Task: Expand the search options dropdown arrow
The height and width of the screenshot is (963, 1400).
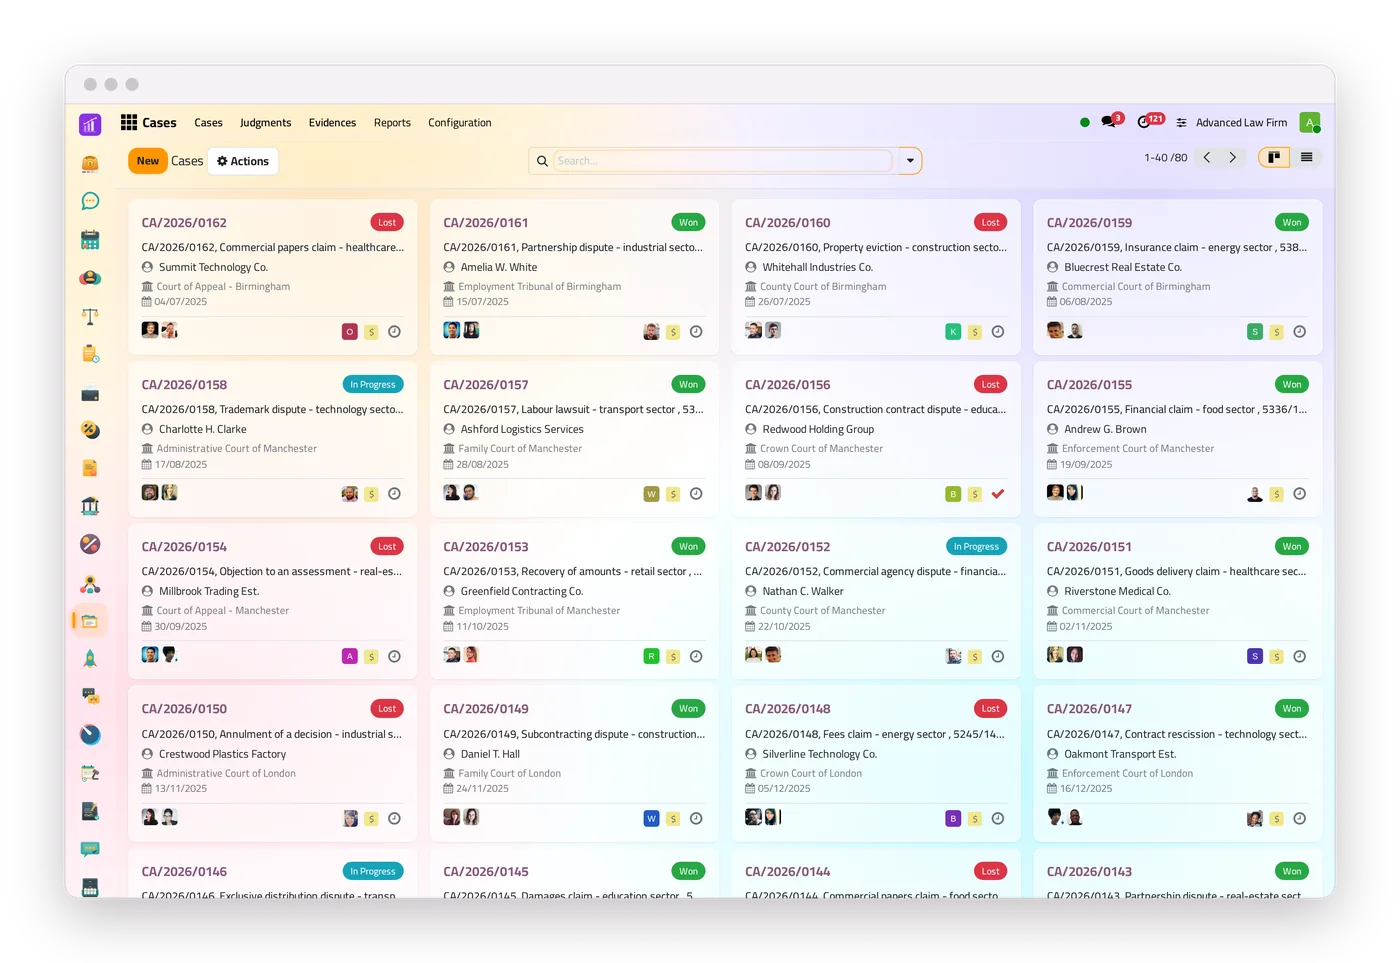Action: (910, 161)
